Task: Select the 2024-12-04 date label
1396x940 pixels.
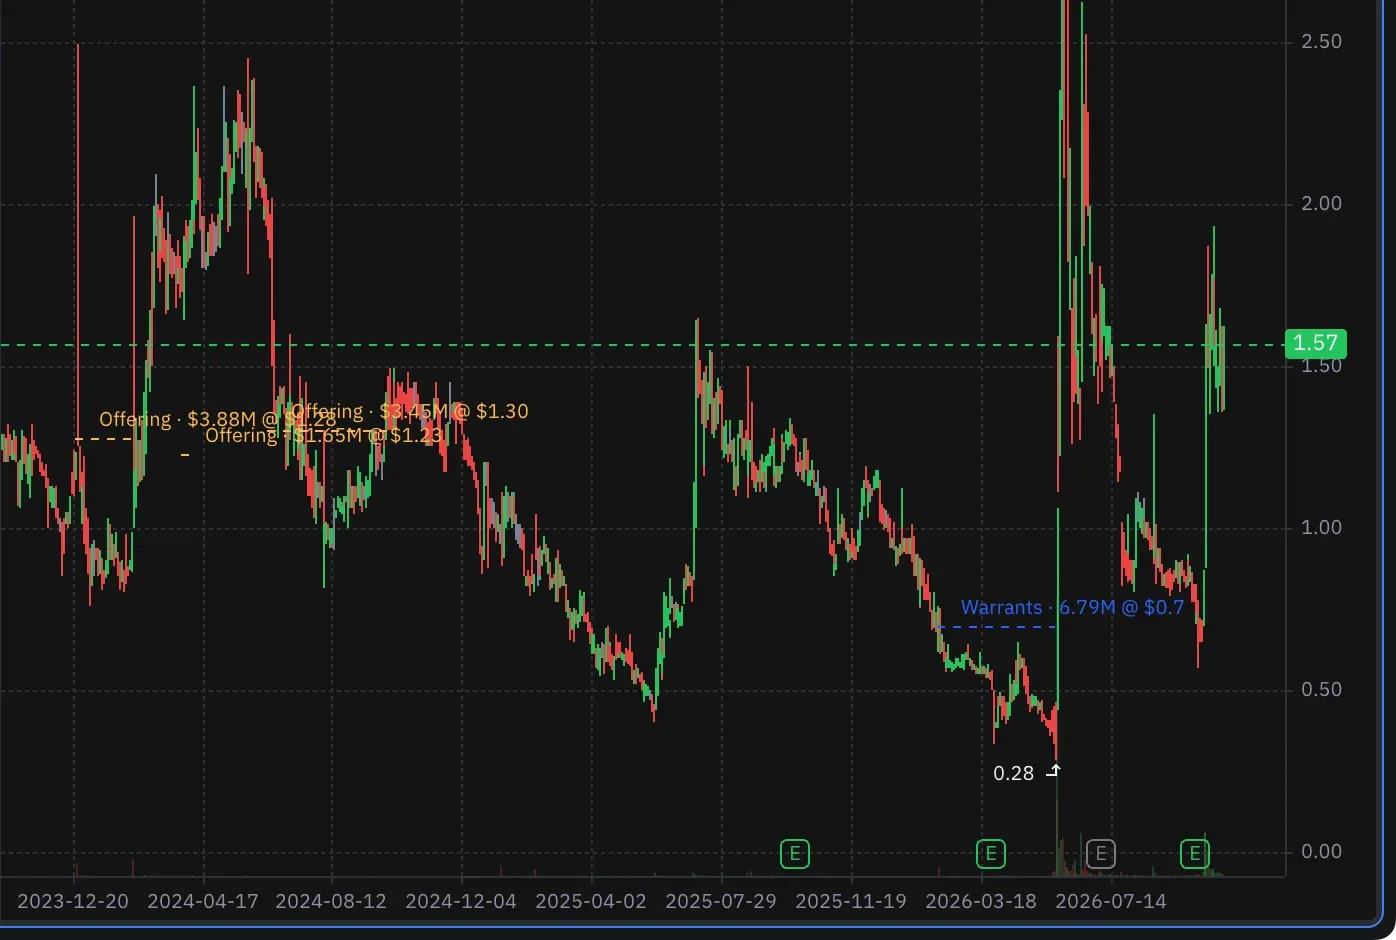Action: [x=461, y=901]
